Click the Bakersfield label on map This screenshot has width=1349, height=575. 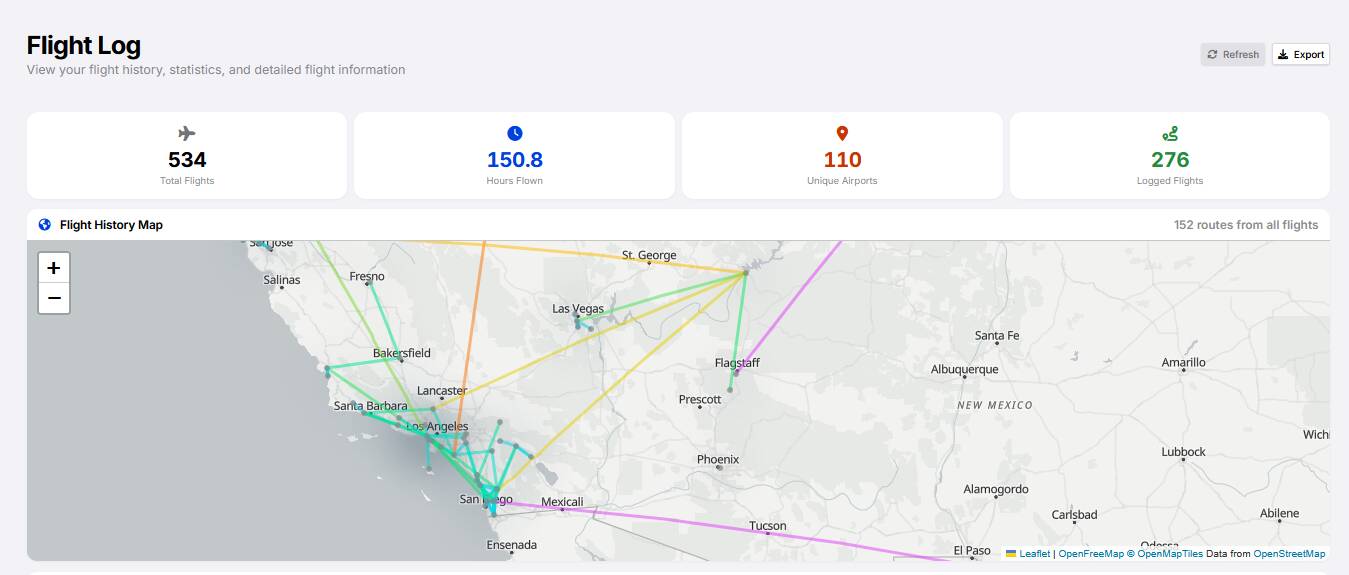[402, 353]
